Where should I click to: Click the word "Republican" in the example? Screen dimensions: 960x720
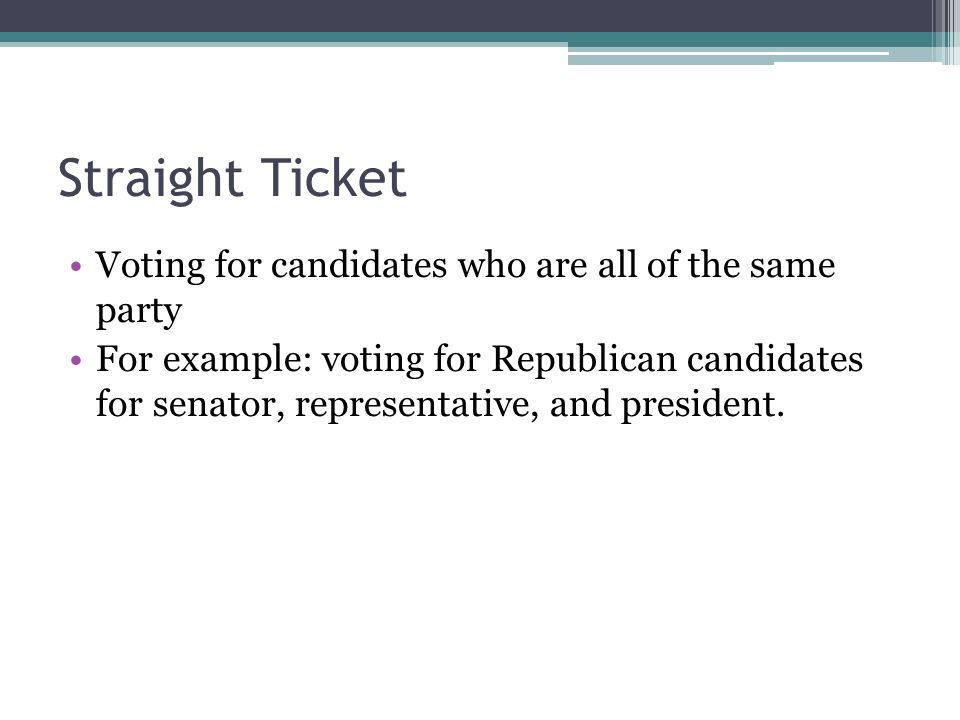point(583,359)
